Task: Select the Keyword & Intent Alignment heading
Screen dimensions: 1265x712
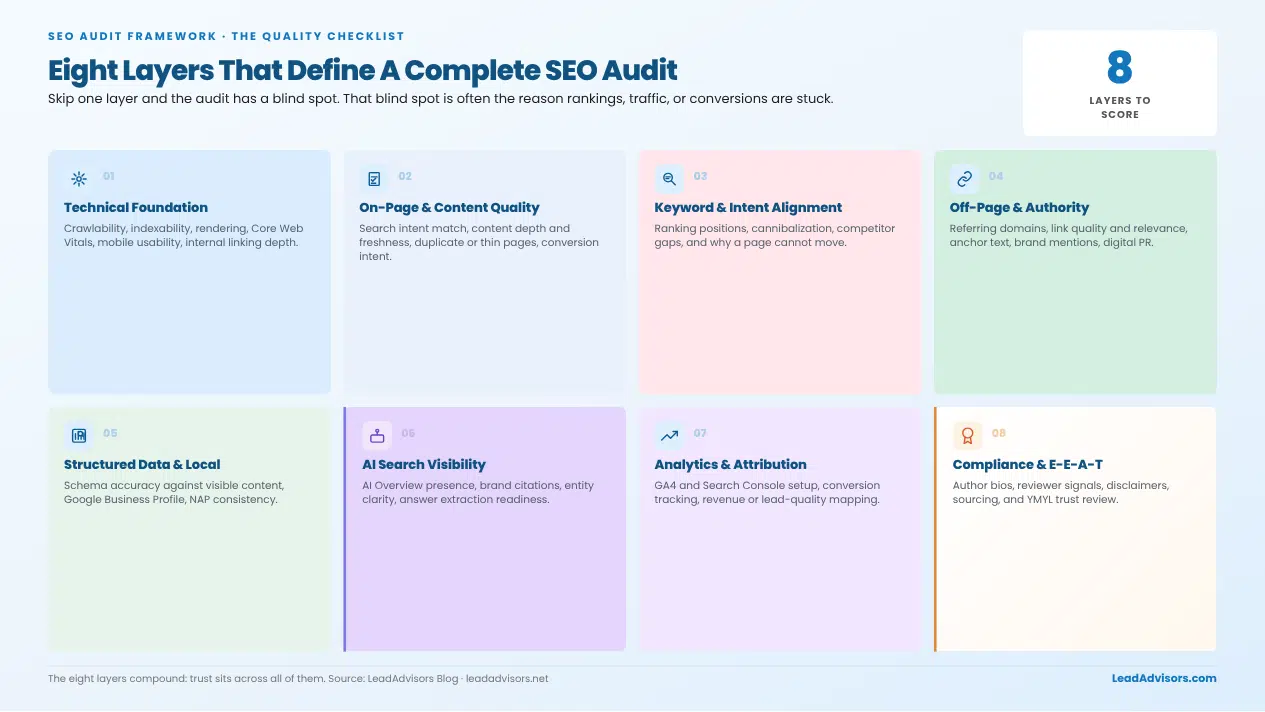Action: coord(748,208)
